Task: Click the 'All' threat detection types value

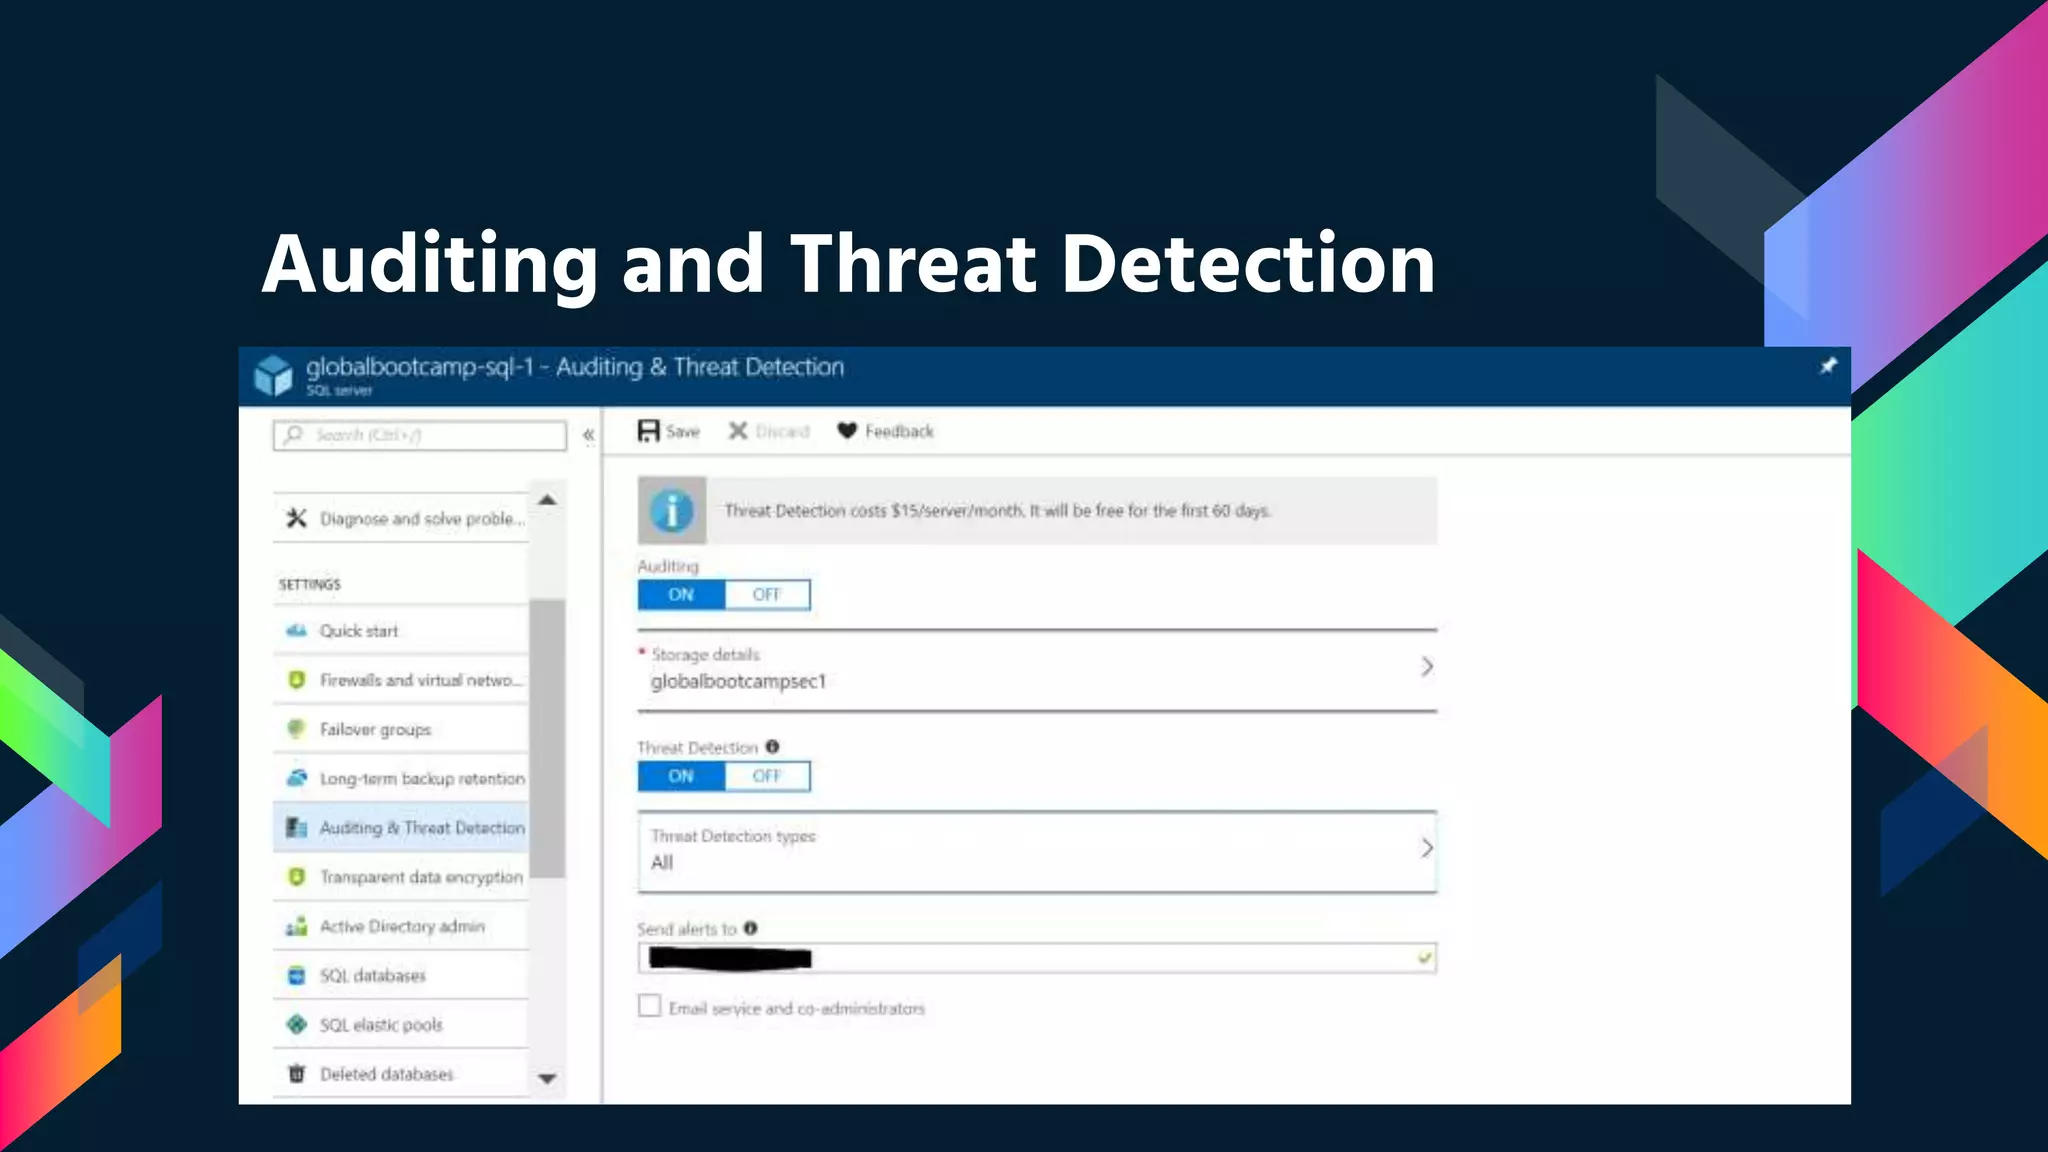Action: tap(662, 863)
